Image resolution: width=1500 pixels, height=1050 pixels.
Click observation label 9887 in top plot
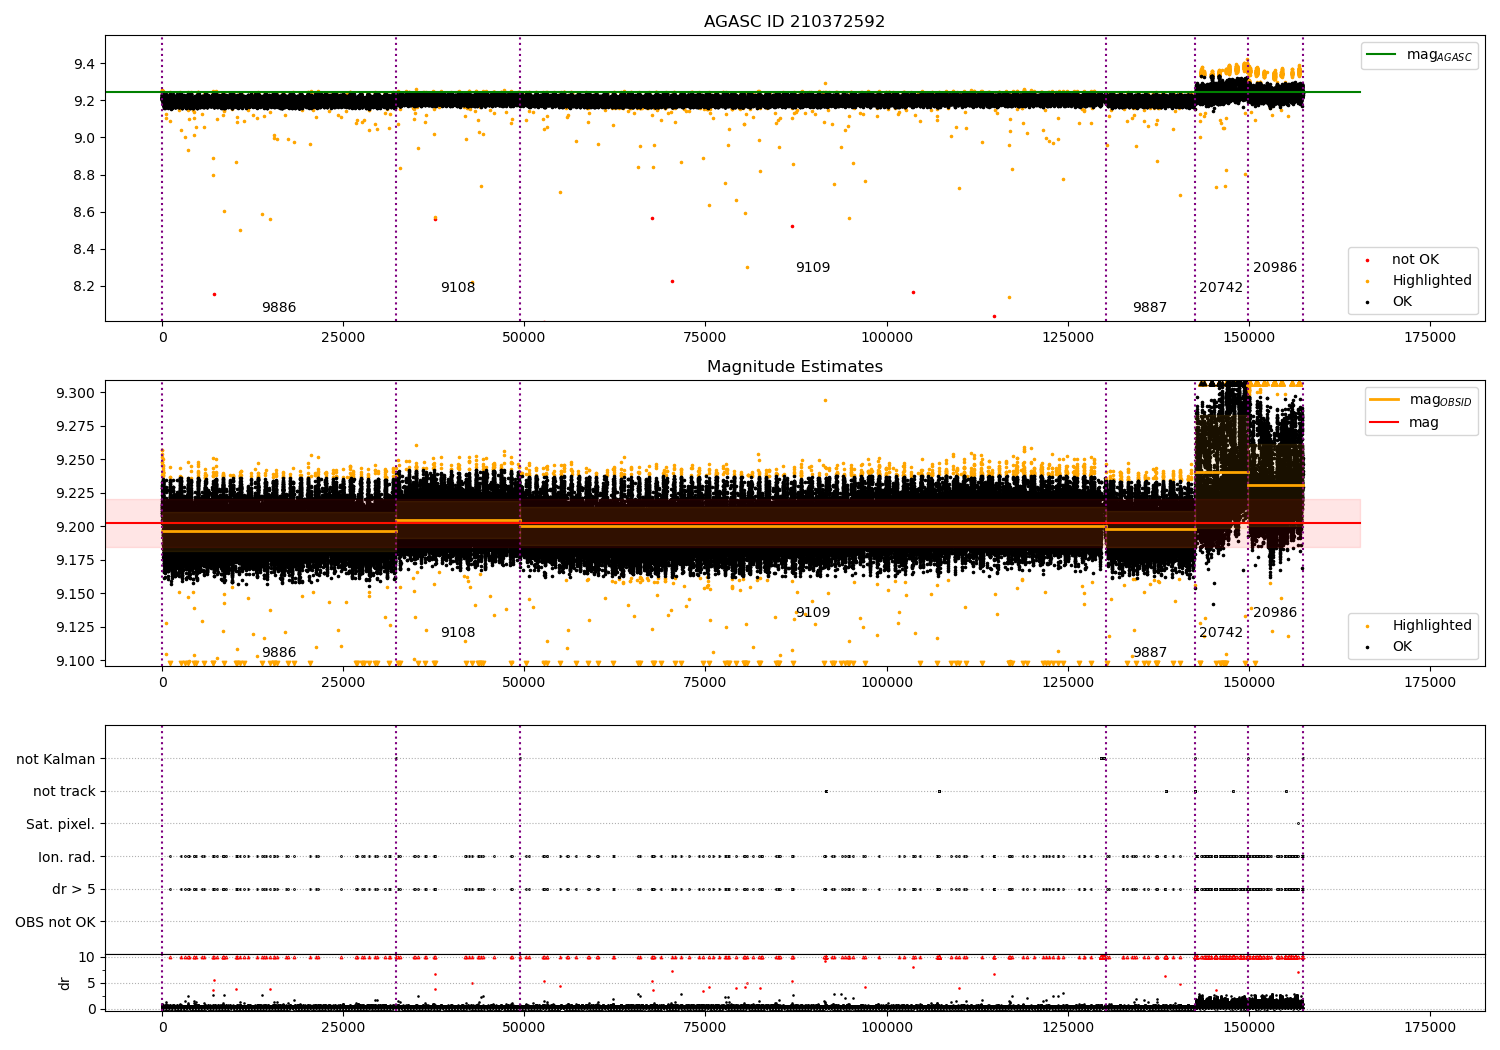[x=1150, y=307]
